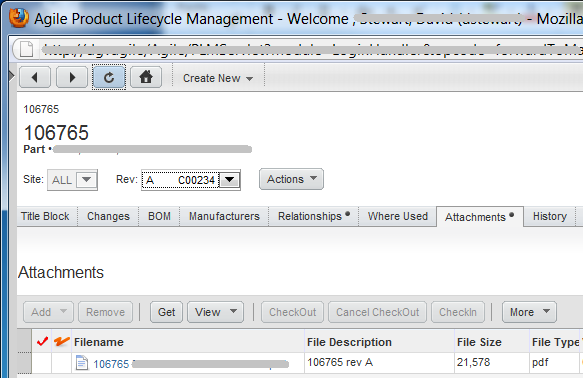Open the BOM tab
The height and width of the screenshot is (378, 583).
[159, 216]
